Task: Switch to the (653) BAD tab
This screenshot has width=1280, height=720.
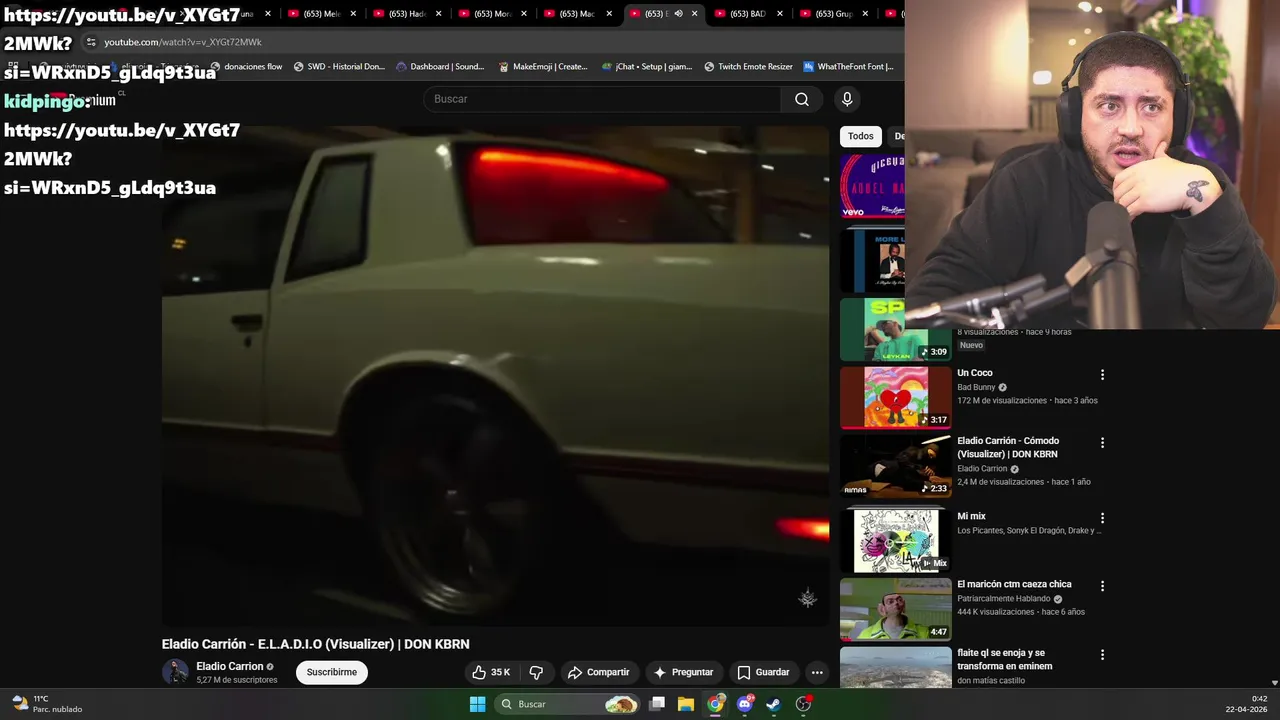Action: [x=748, y=14]
